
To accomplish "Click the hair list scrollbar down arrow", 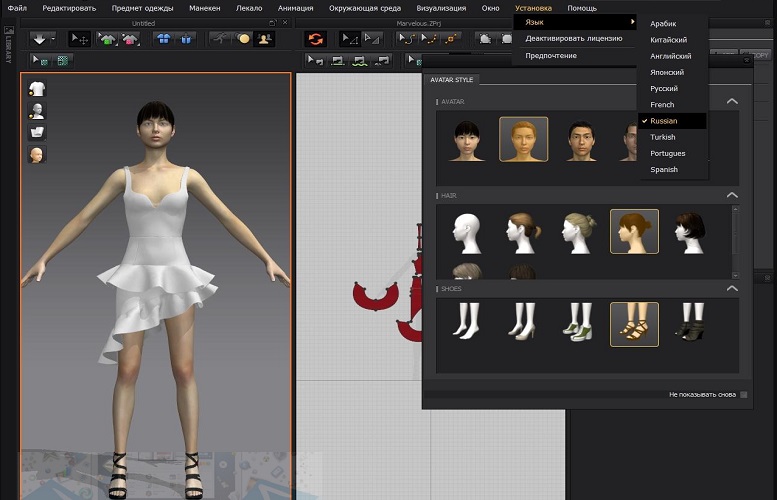I will (735, 275).
